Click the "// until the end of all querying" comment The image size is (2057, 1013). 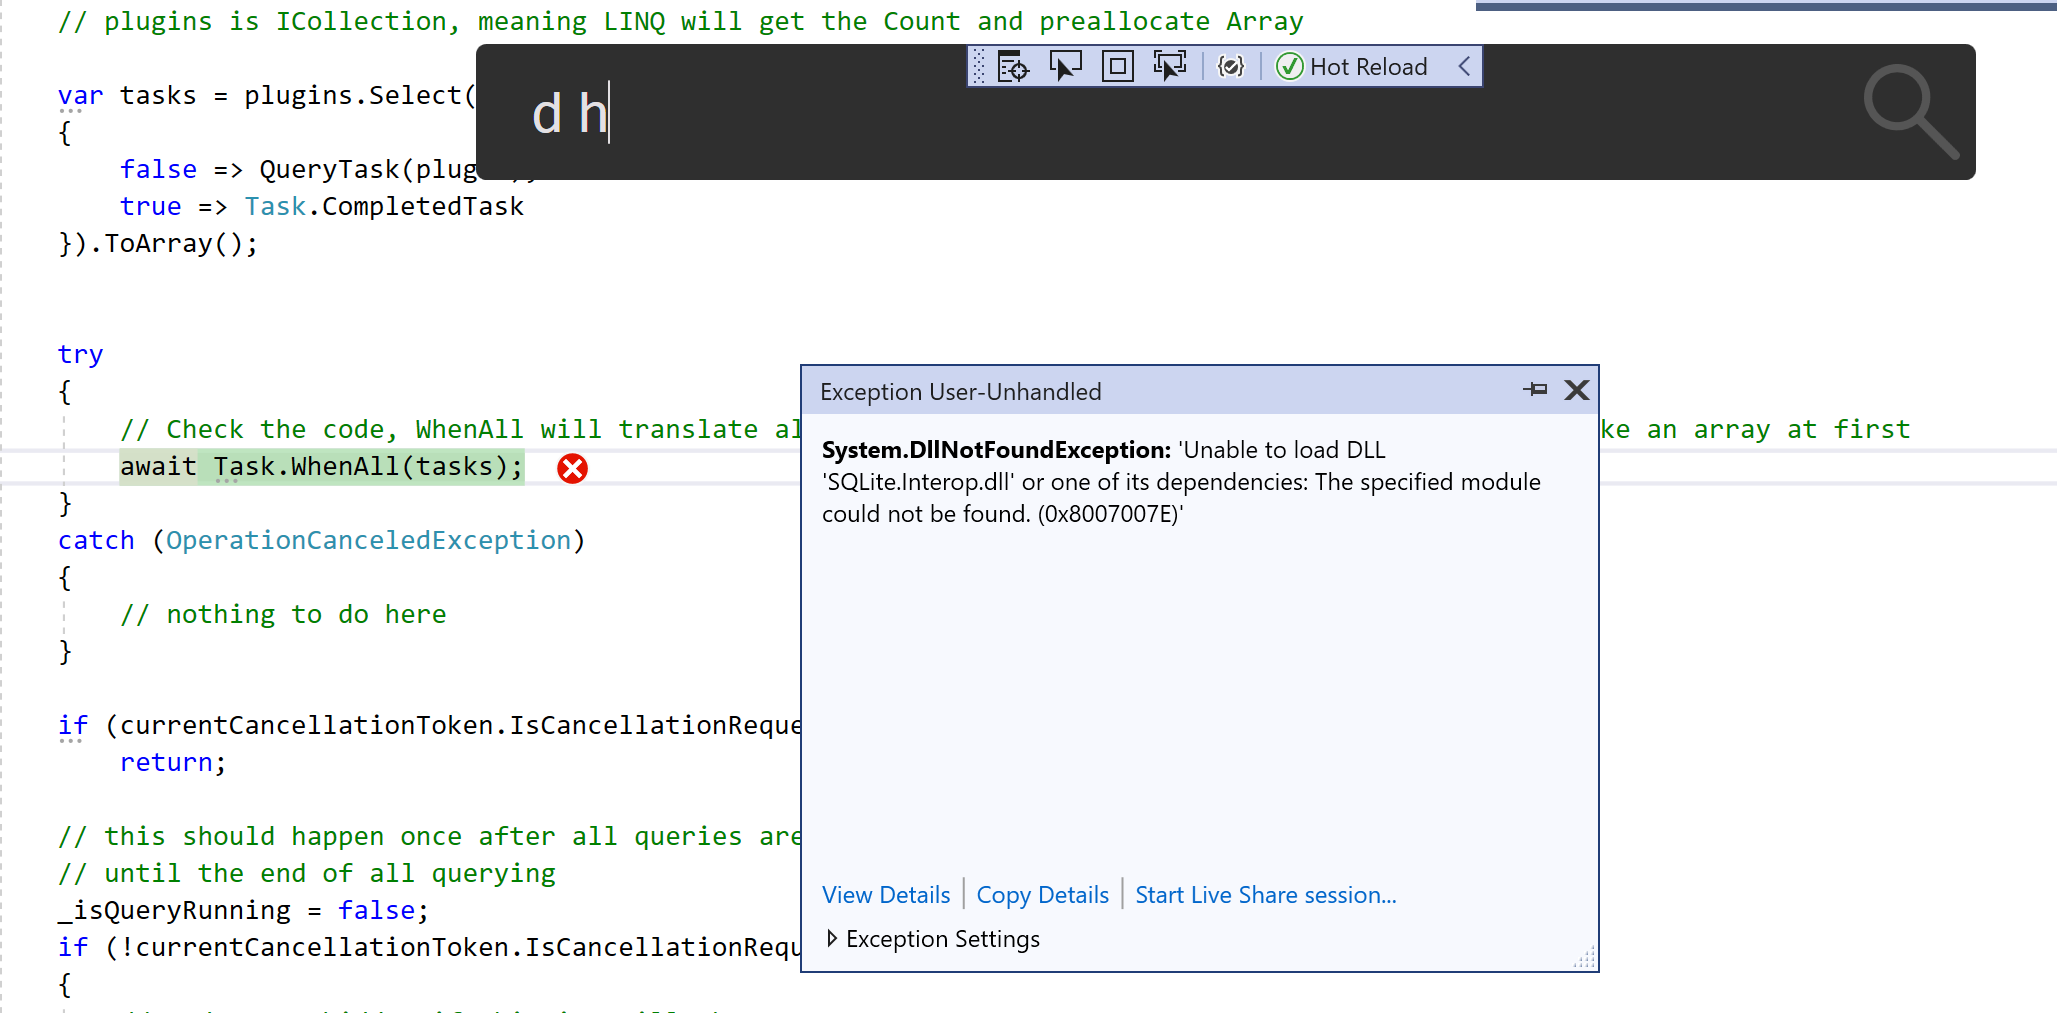click(306, 874)
